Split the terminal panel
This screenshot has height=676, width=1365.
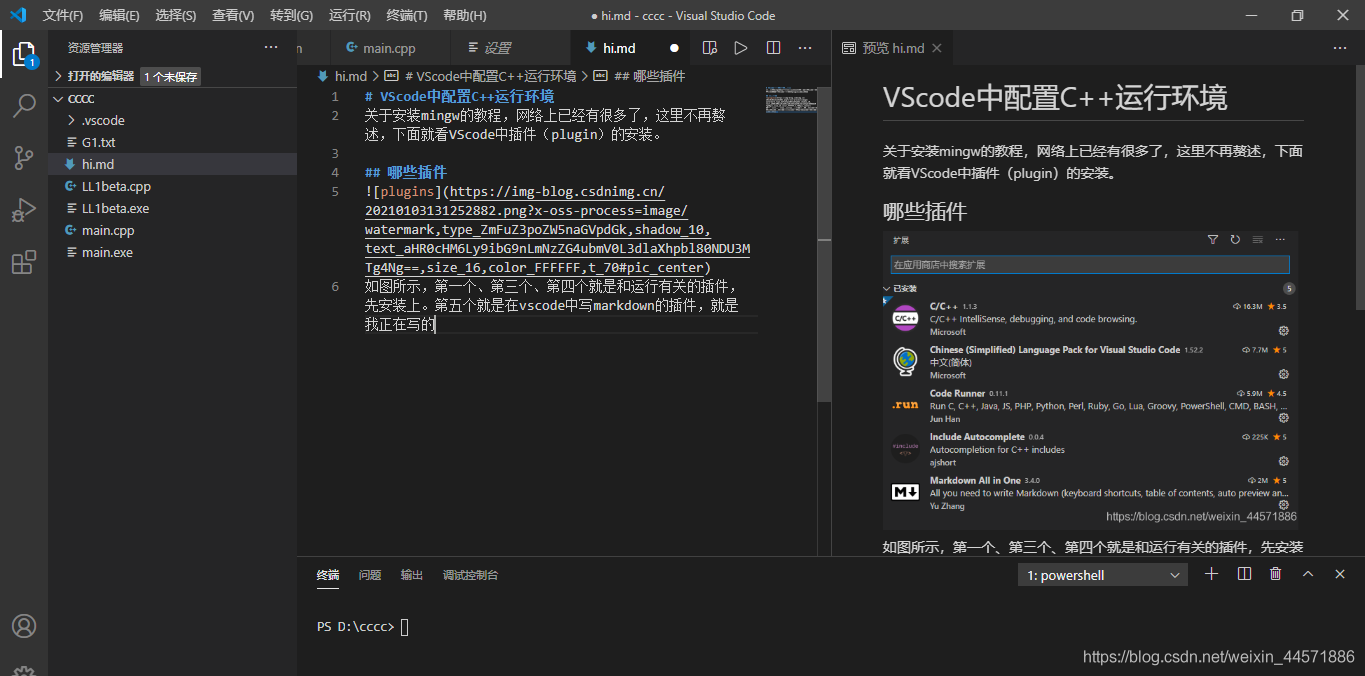click(x=1244, y=574)
